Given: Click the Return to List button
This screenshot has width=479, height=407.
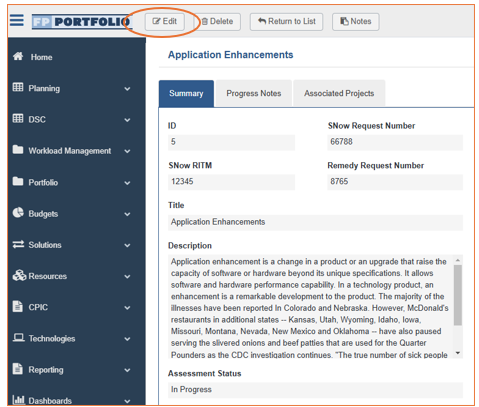Looking at the screenshot, I should click(286, 22).
